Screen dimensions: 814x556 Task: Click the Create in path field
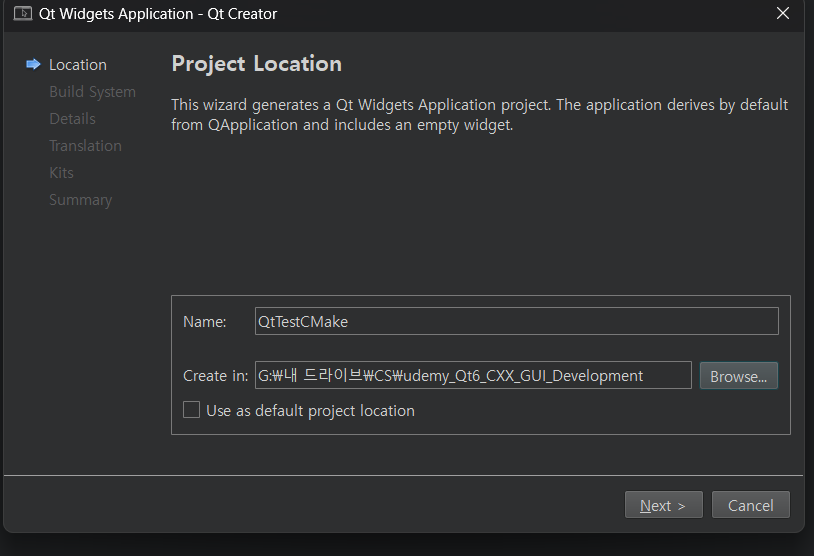473,375
